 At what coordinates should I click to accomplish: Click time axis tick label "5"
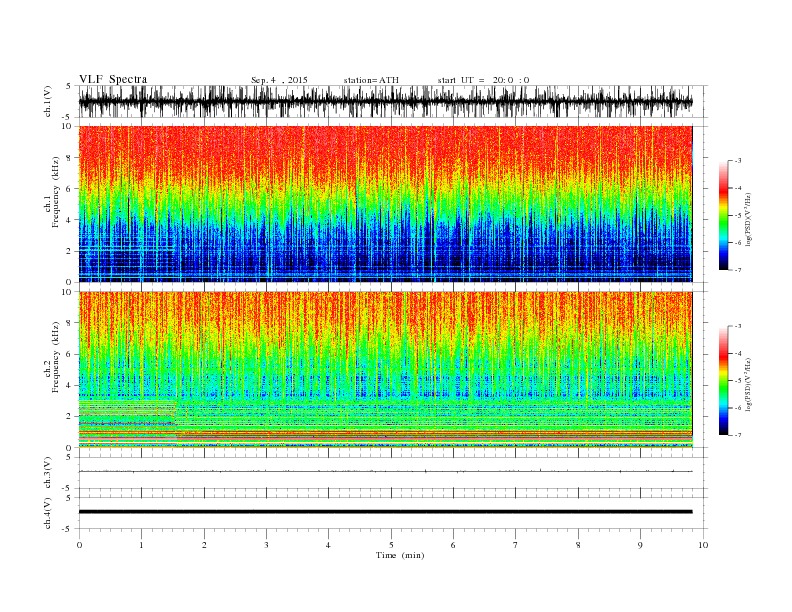(x=391, y=545)
